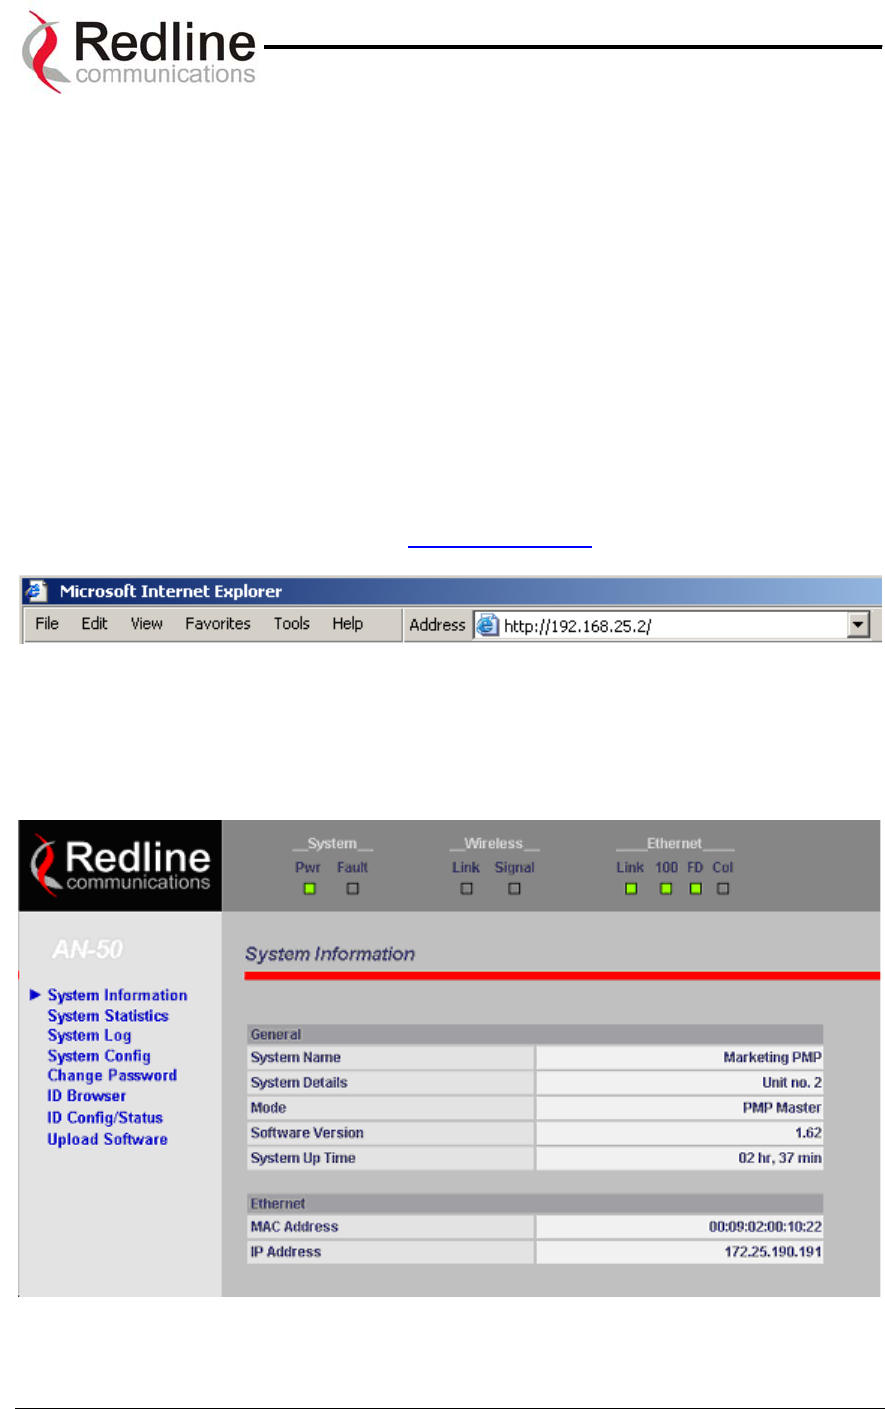Image resolution: width=885 pixels, height=1409 pixels.
Task: Open the File menu
Action: tap(47, 624)
